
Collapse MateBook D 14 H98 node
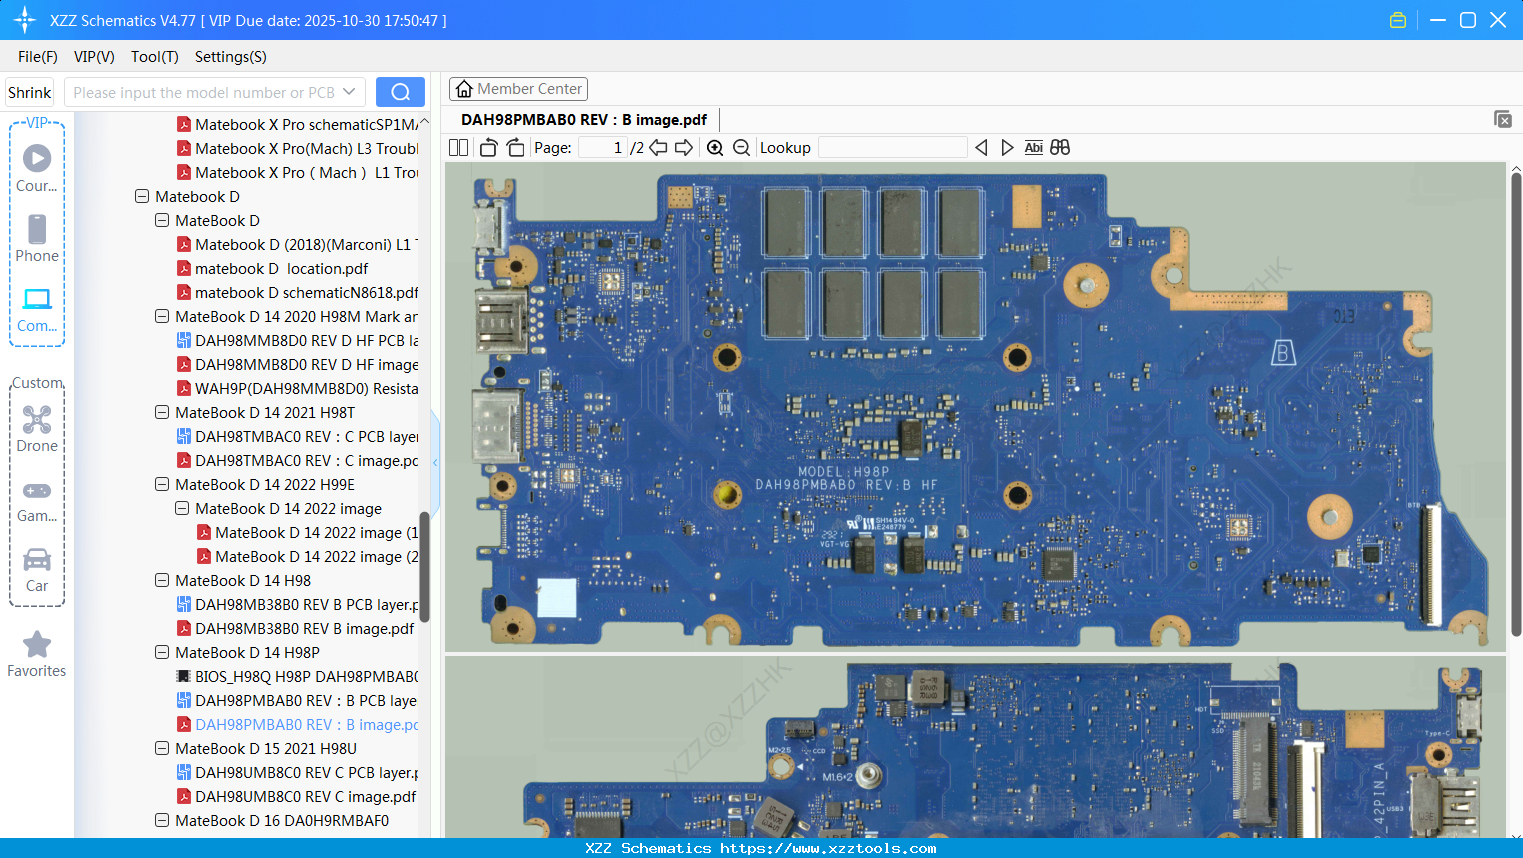click(162, 581)
